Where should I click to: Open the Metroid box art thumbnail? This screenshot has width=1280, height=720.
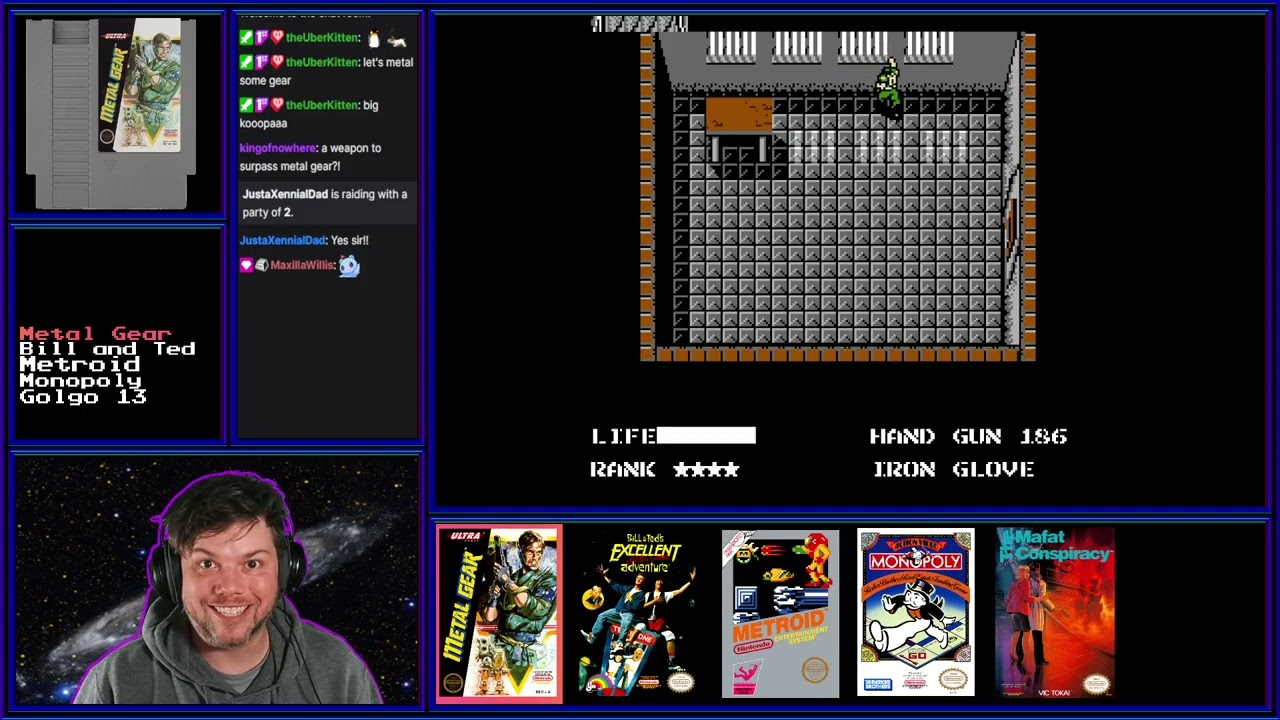point(780,614)
